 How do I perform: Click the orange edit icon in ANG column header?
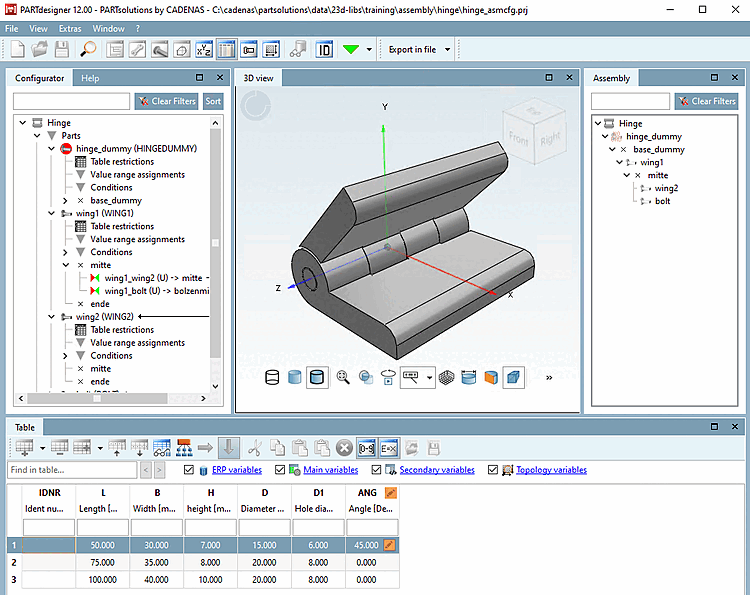pos(390,493)
